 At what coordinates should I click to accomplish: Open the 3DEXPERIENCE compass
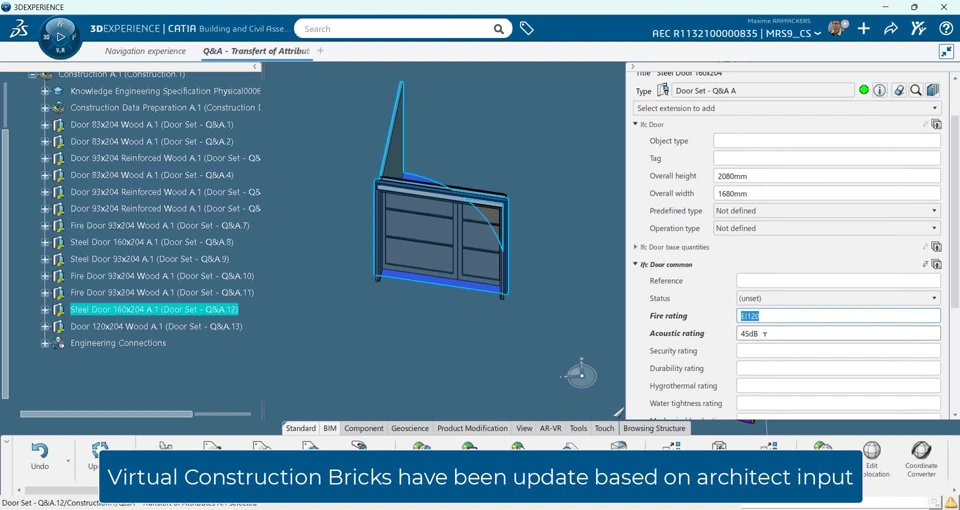60,37
